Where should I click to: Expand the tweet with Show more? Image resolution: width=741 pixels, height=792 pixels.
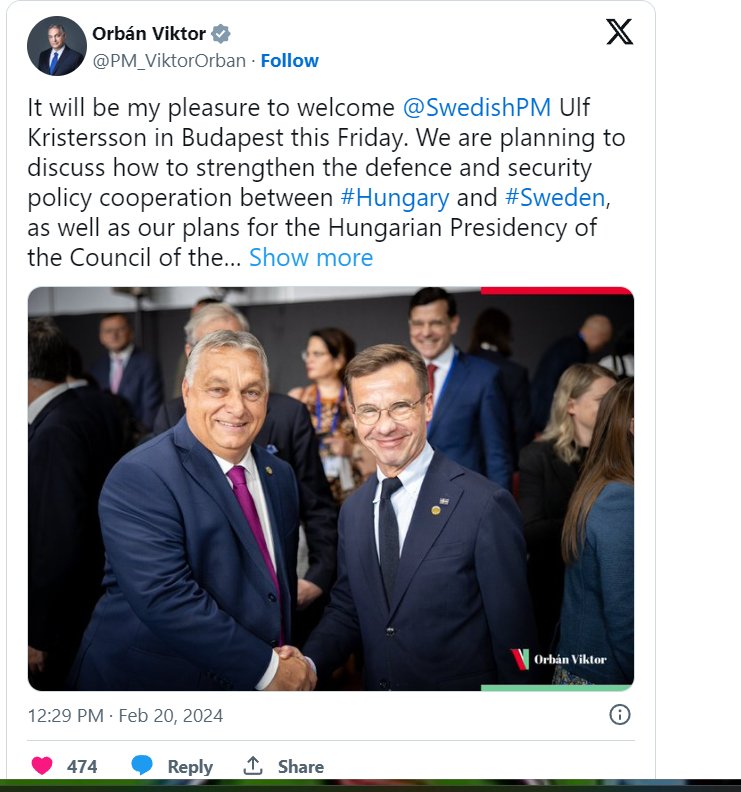311,258
